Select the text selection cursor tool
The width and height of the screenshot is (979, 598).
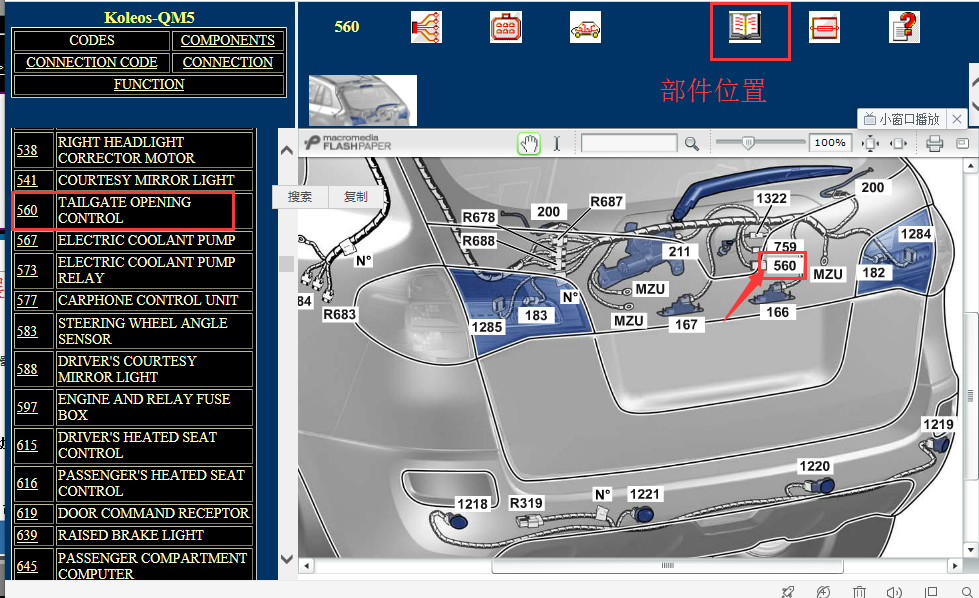[x=556, y=144]
